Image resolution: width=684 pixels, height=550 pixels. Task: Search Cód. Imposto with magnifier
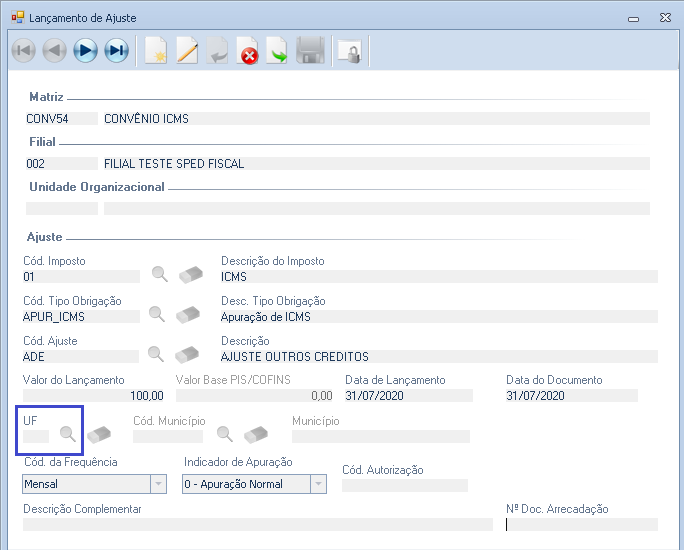click(160, 274)
